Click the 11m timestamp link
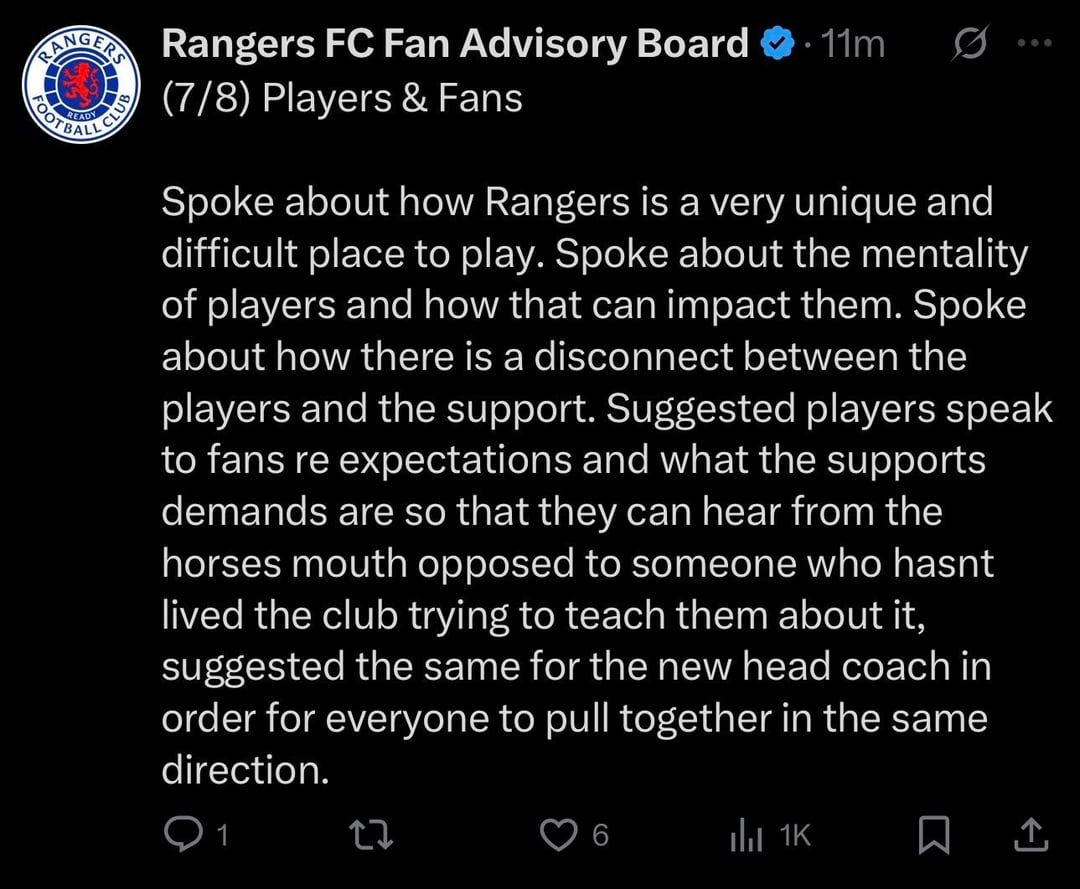 851,45
